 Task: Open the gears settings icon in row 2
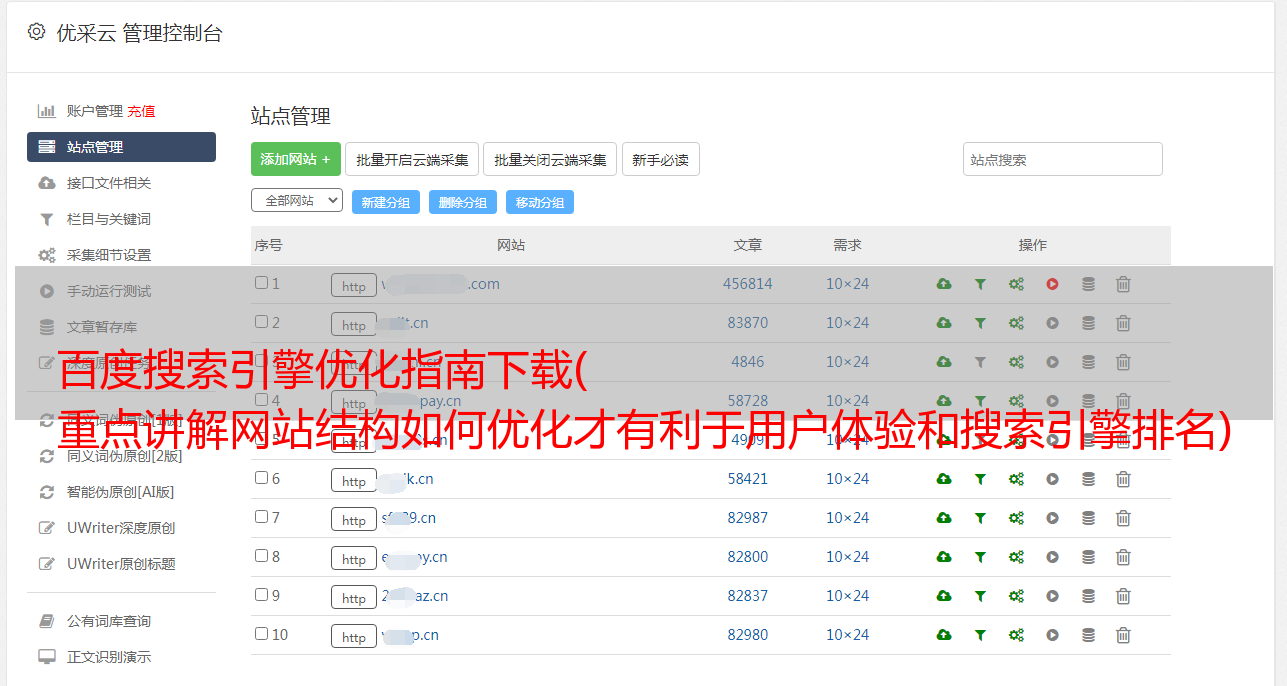click(1016, 323)
